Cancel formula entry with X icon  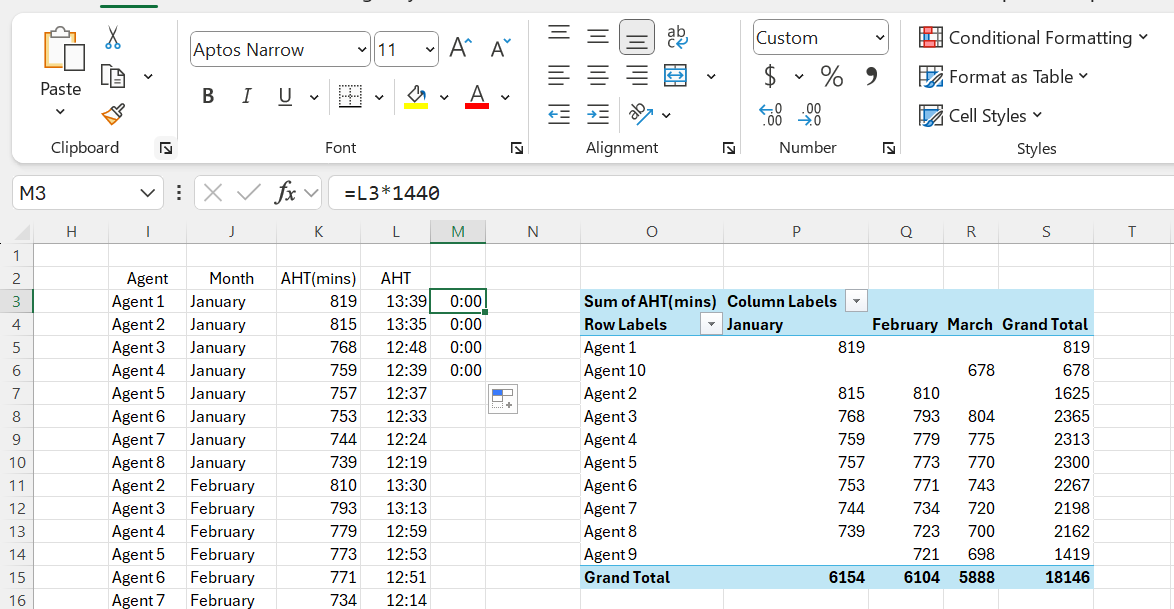pyautogui.click(x=213, y=193)
